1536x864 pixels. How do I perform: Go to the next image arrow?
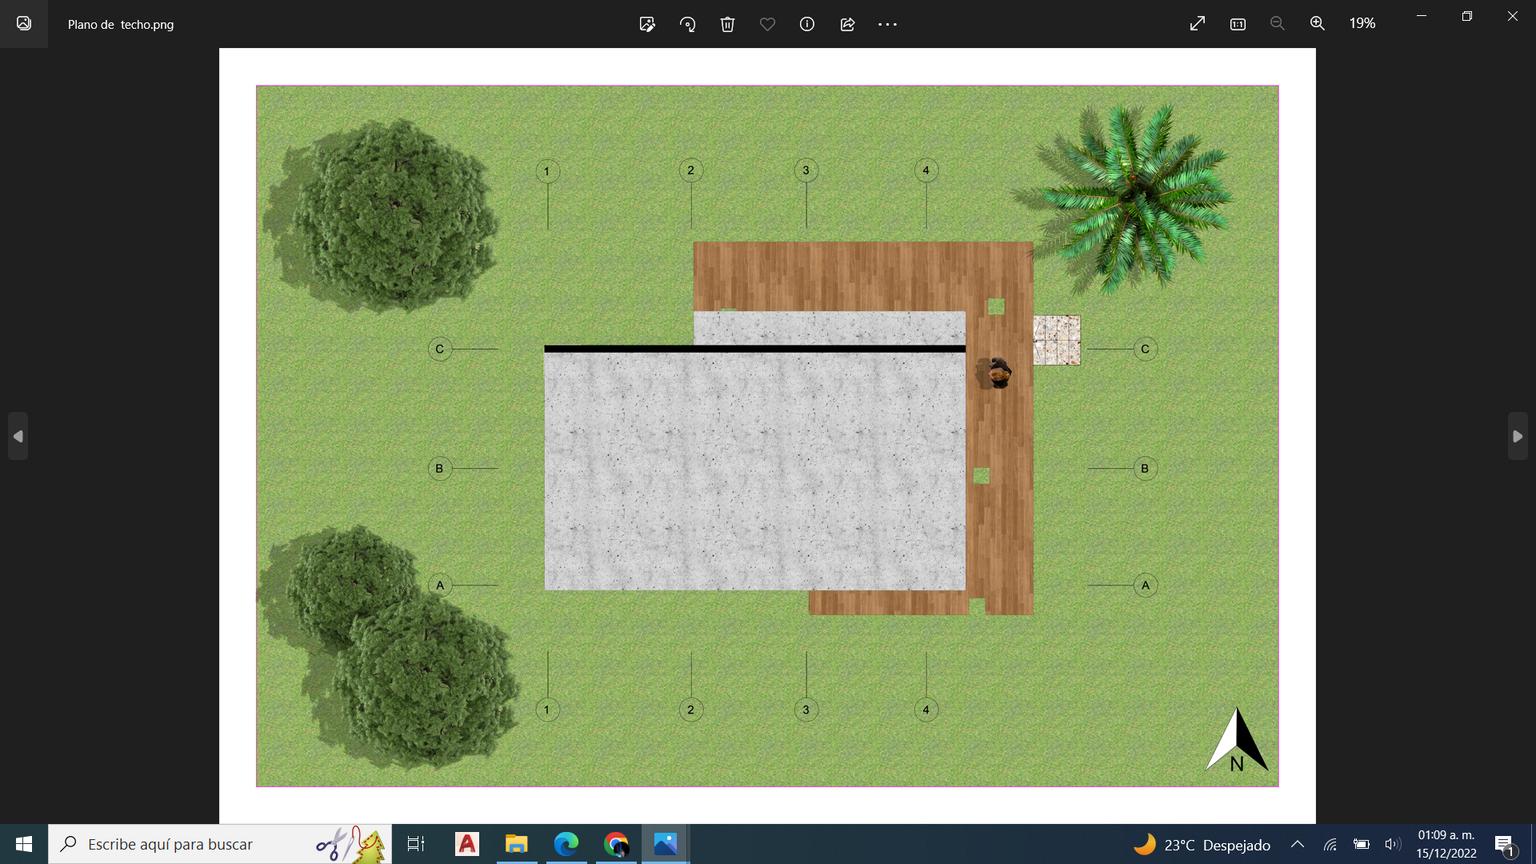1517,436
